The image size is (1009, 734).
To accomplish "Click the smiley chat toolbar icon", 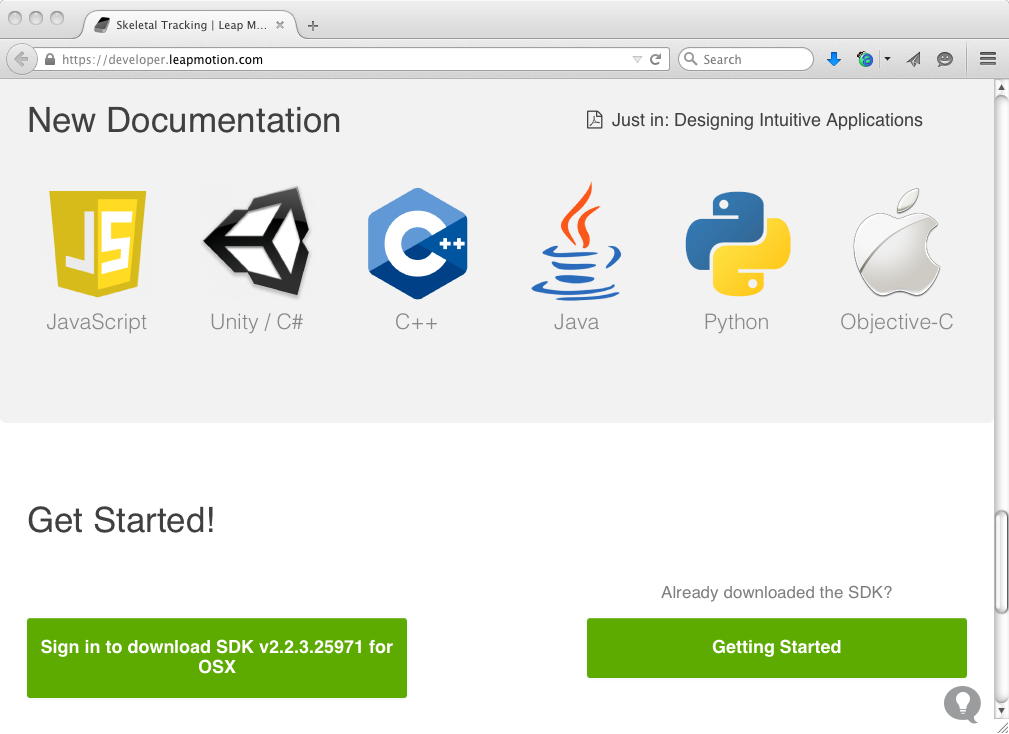I will [945, 59].
